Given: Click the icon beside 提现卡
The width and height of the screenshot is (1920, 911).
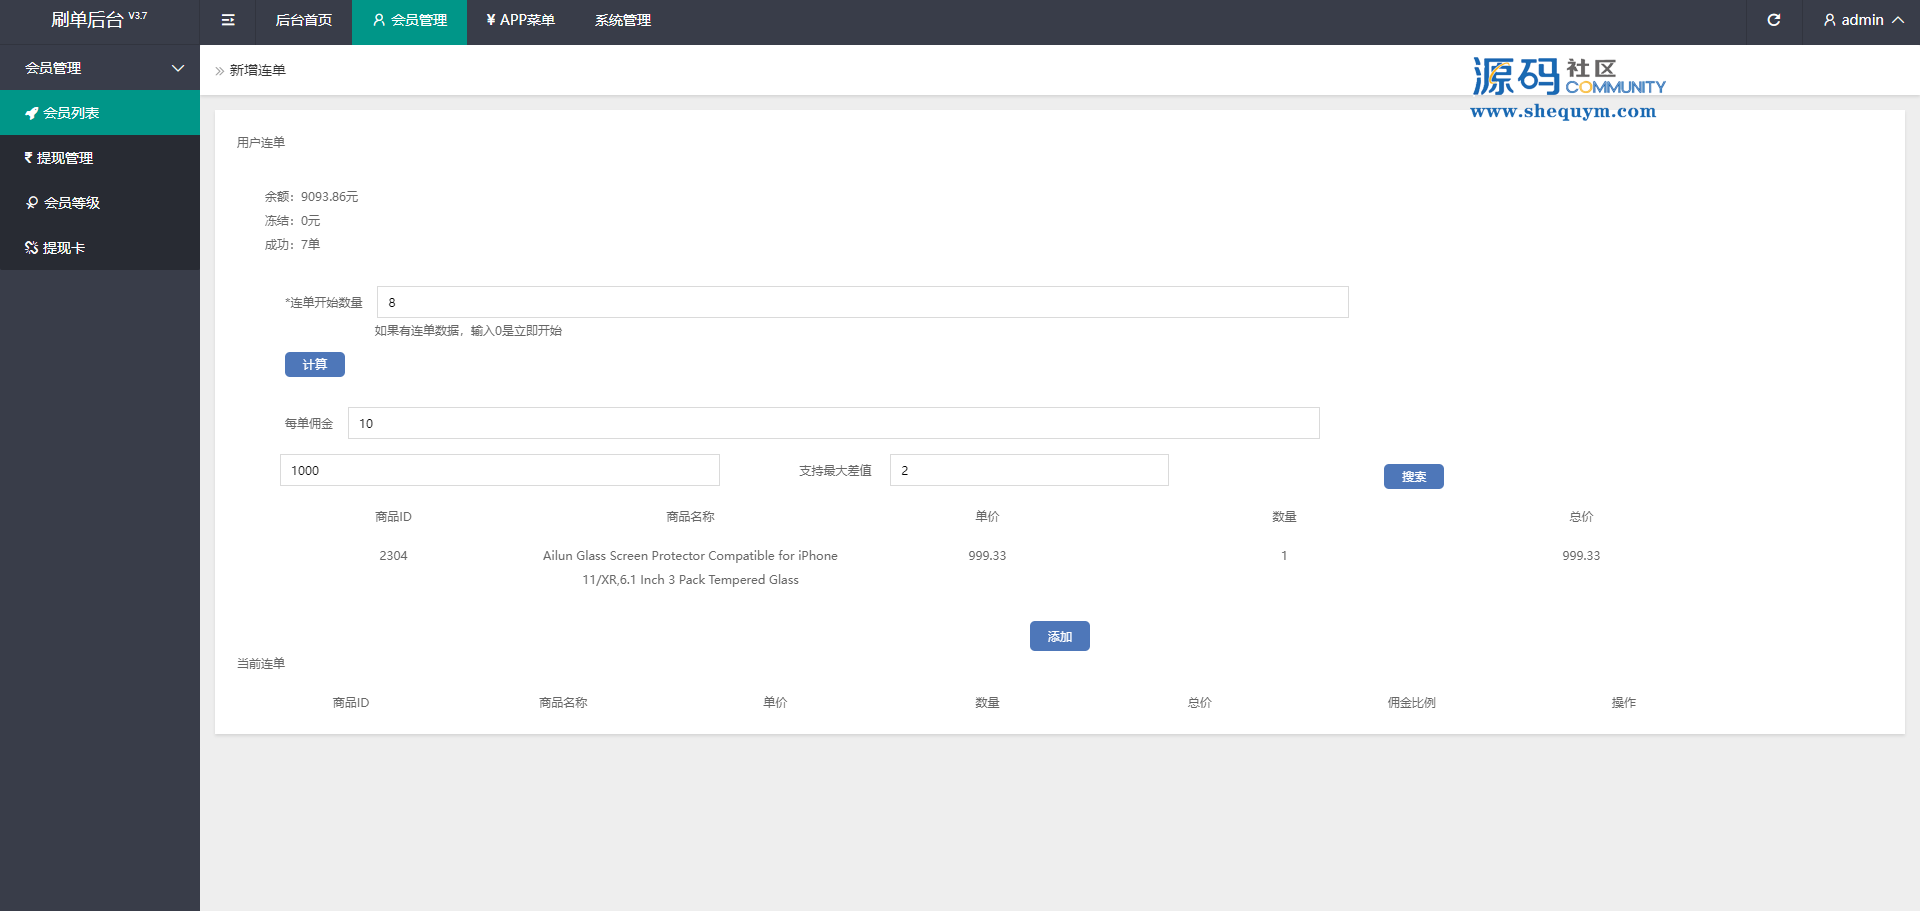Looking at the screenshot, I should [31, 248].
